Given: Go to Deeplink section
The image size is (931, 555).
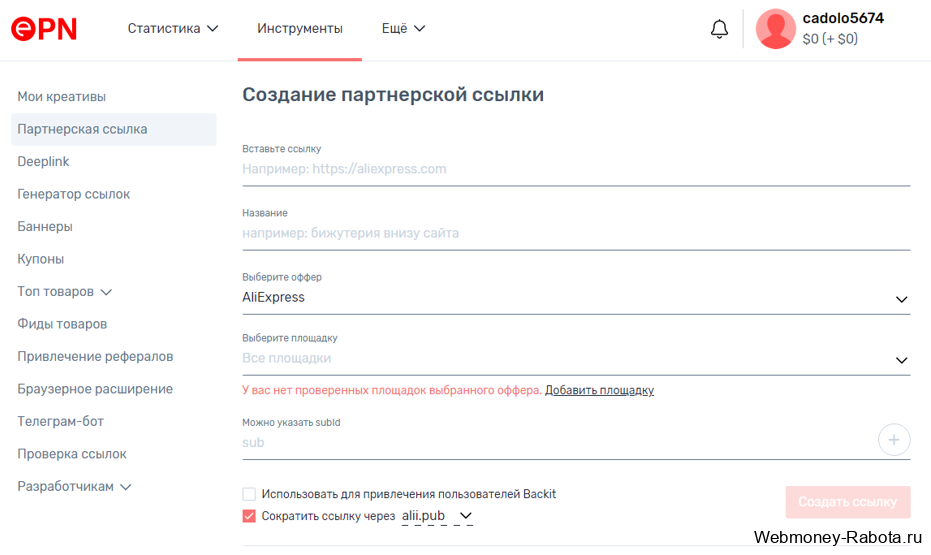Looking at the screenshot, I should coord(43,161).
